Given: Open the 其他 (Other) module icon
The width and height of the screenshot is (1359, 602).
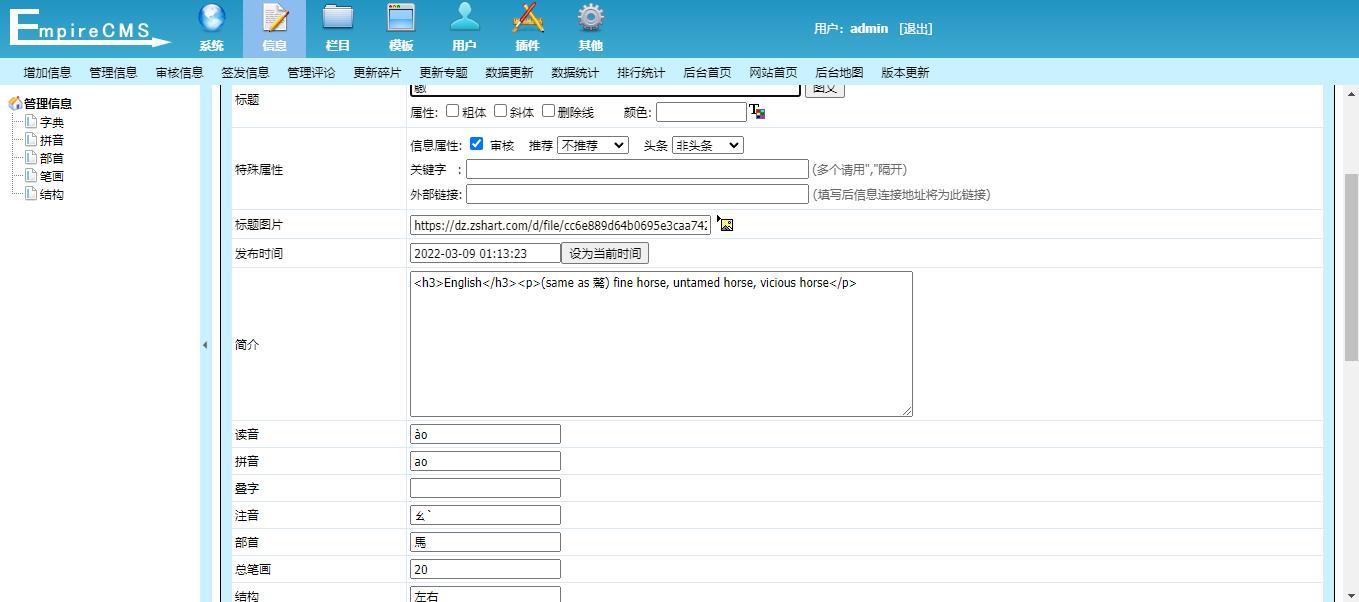Looking at the screenshot, I should pyautogui.click(x=591, y=27).
